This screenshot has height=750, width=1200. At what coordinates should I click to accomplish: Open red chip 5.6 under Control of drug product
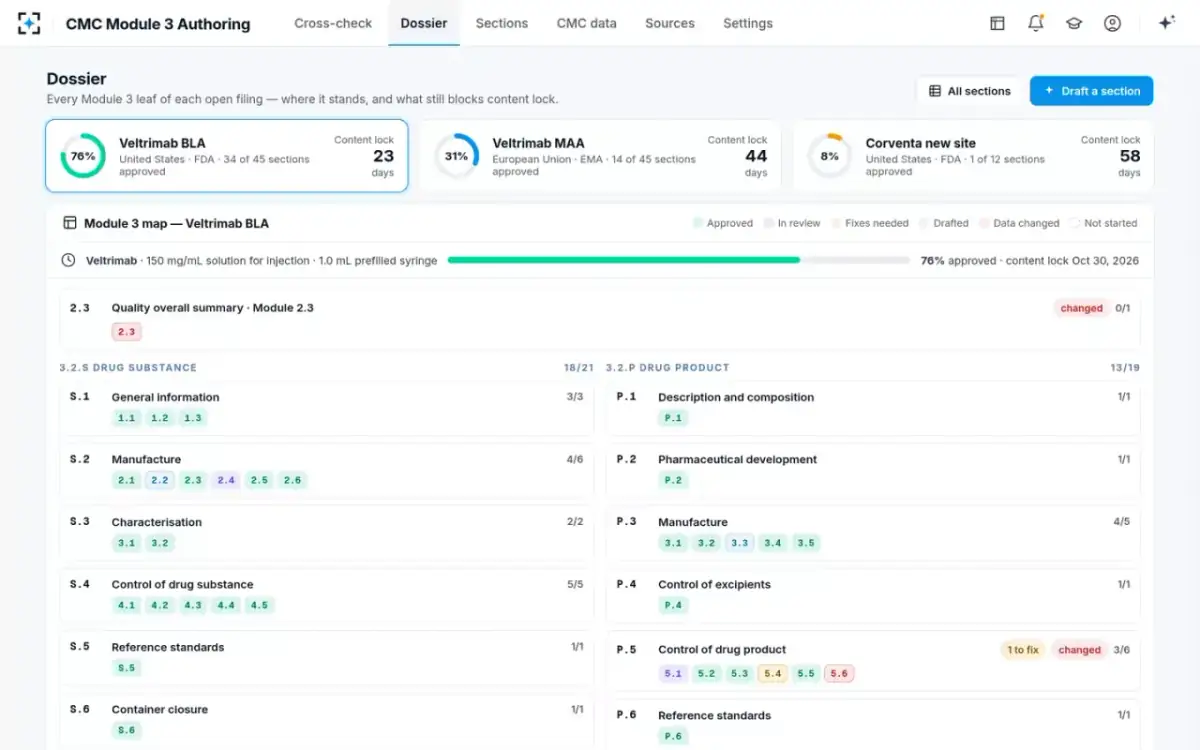[839, 673]
